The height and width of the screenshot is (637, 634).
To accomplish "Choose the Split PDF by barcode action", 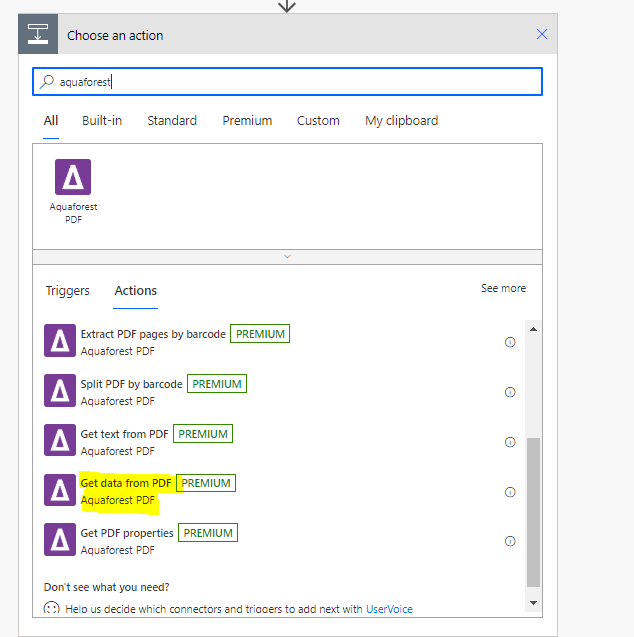I will click(131, 384).
